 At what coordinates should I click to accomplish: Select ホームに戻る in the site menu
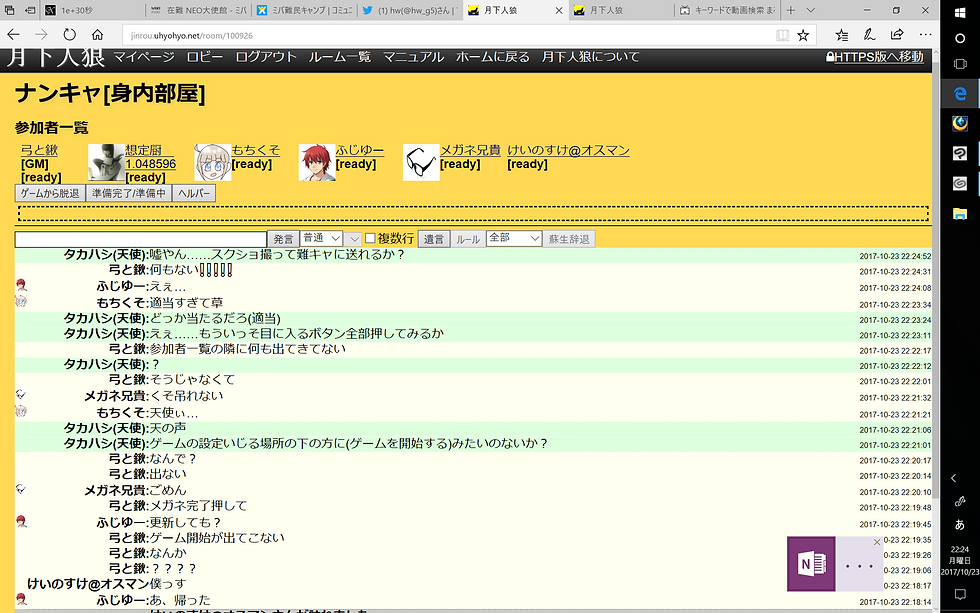(492, 57)
